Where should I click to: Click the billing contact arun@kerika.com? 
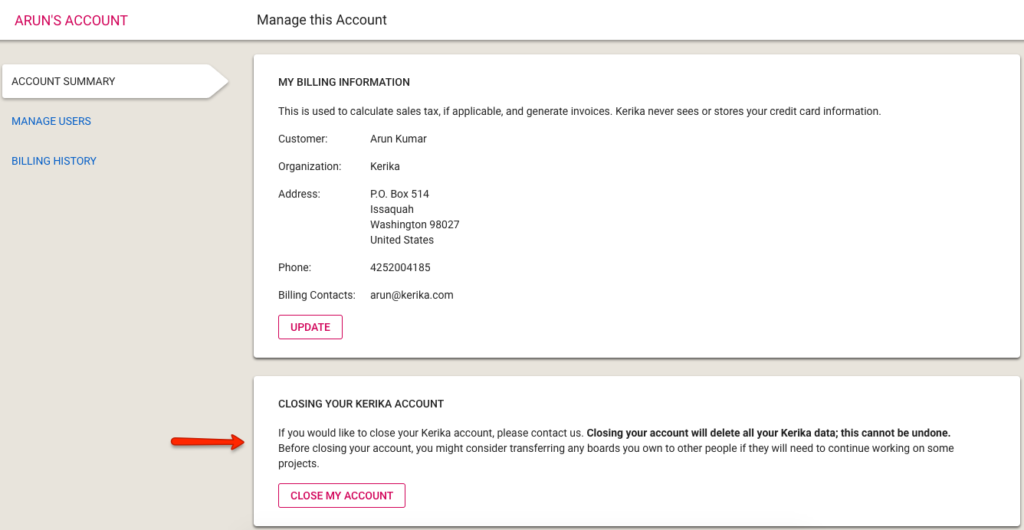point(411,295)
